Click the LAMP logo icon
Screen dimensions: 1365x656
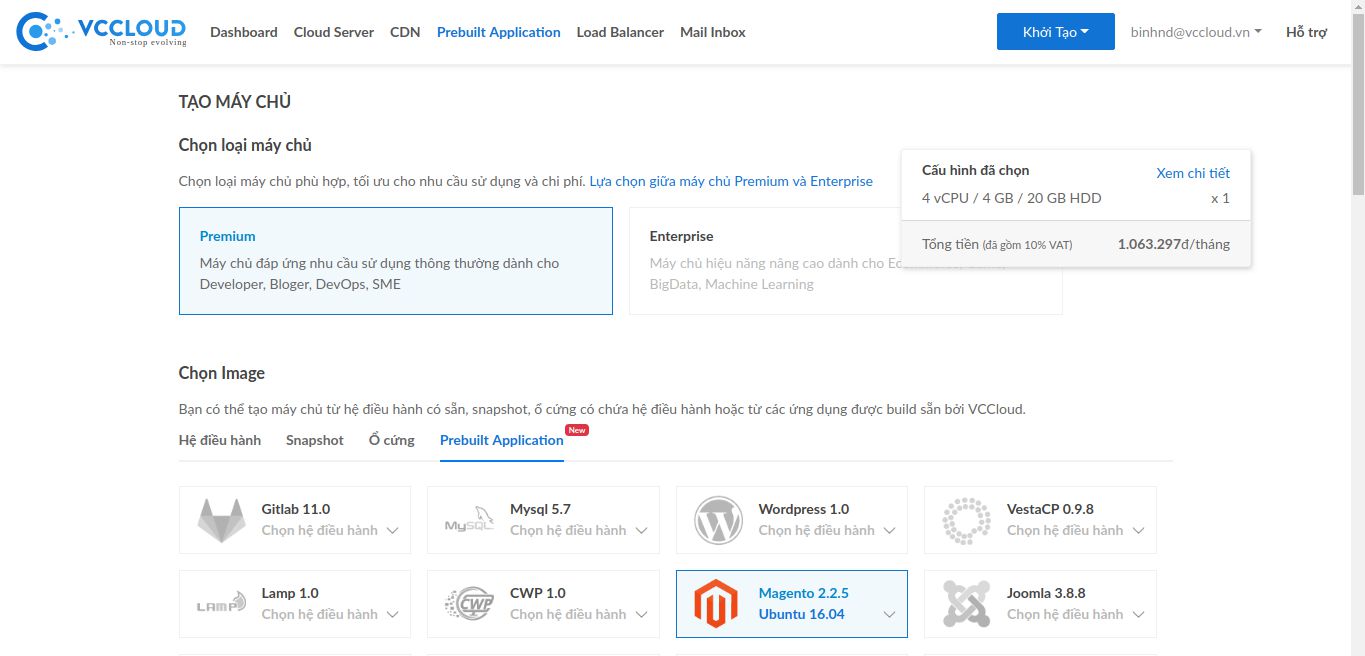(221, 605)
